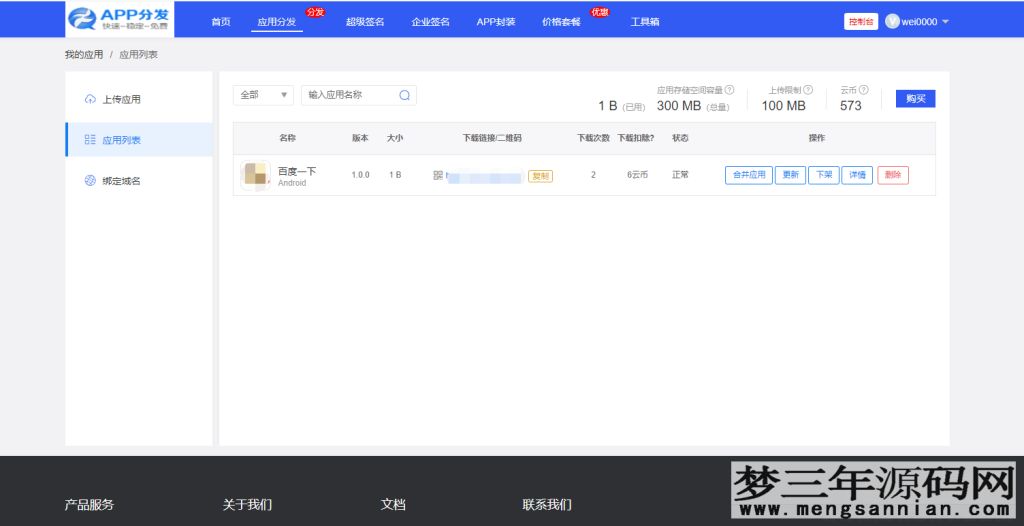Click 应用列表 breadcrumb text
The image size is (1024, 526).
point(138,55)
